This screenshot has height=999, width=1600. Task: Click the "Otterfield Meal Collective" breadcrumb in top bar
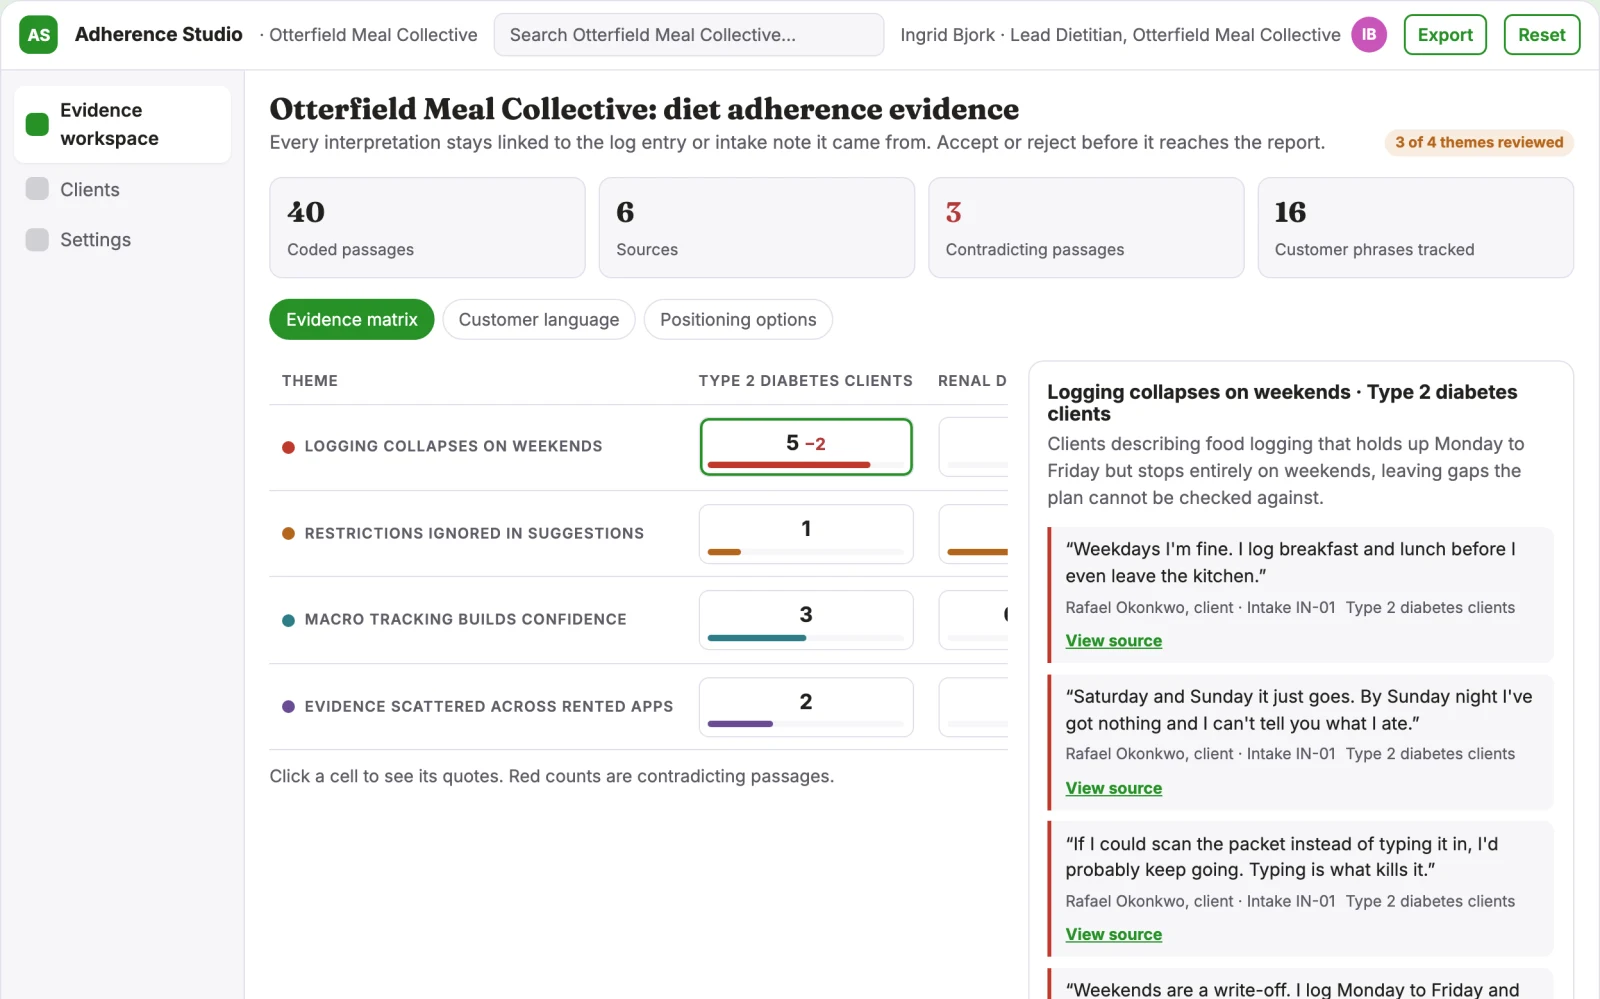[373, 35]
